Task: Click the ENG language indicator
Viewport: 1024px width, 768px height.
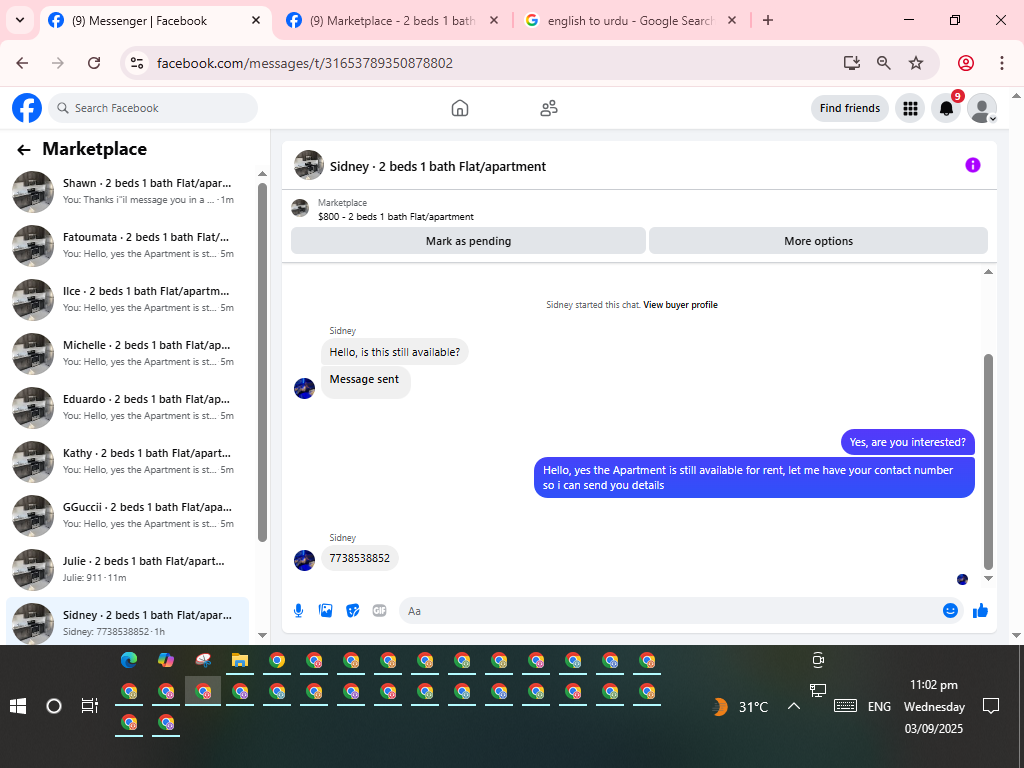Action: [879, 707]
